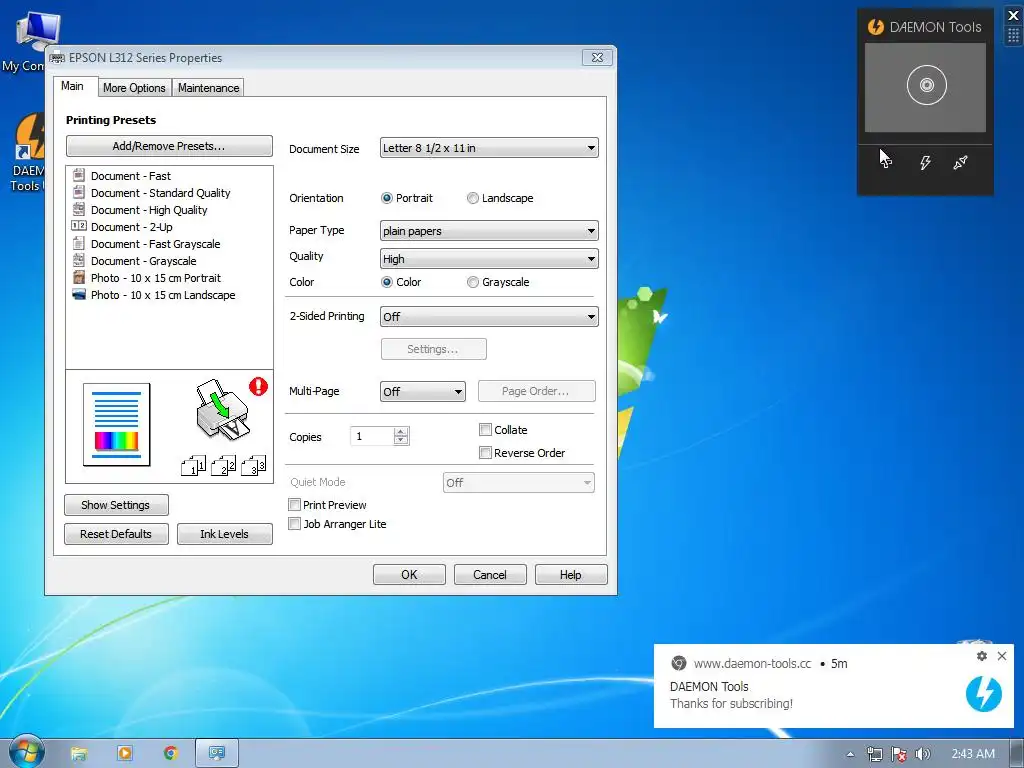The image size is (1024, 768).
Task: Click the collate pages 2-2 icon
Action: tap(223, 466)
